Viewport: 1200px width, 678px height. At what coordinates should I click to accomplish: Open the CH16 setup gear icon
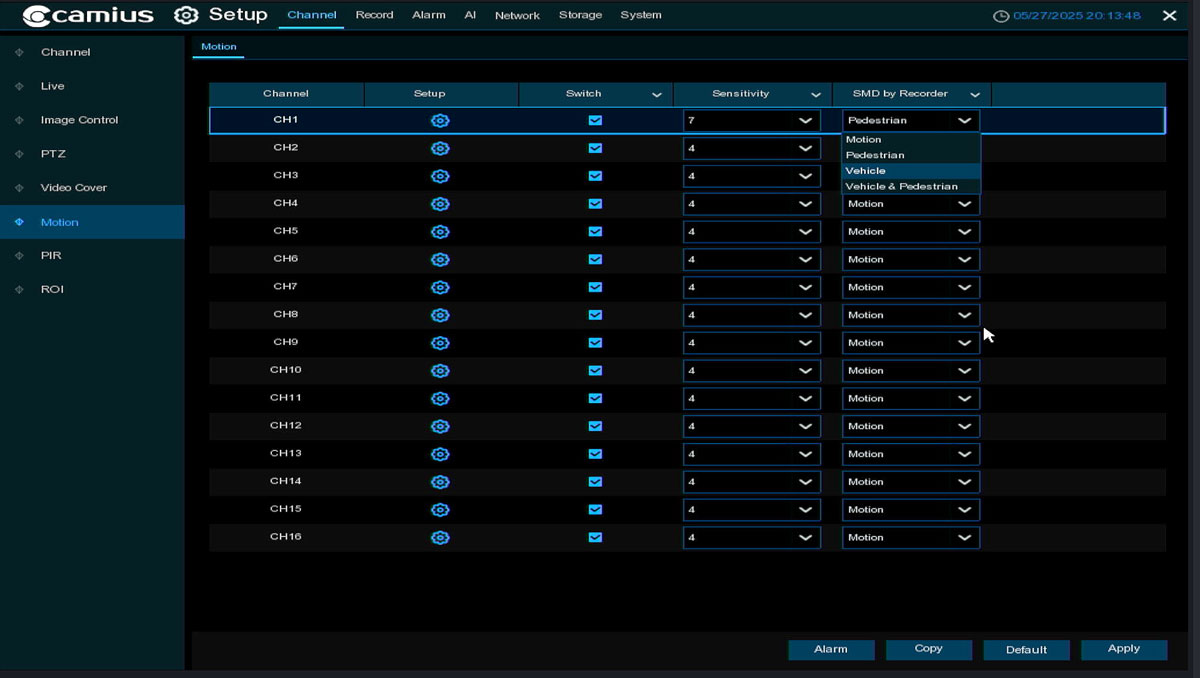(x=440, y=537)
